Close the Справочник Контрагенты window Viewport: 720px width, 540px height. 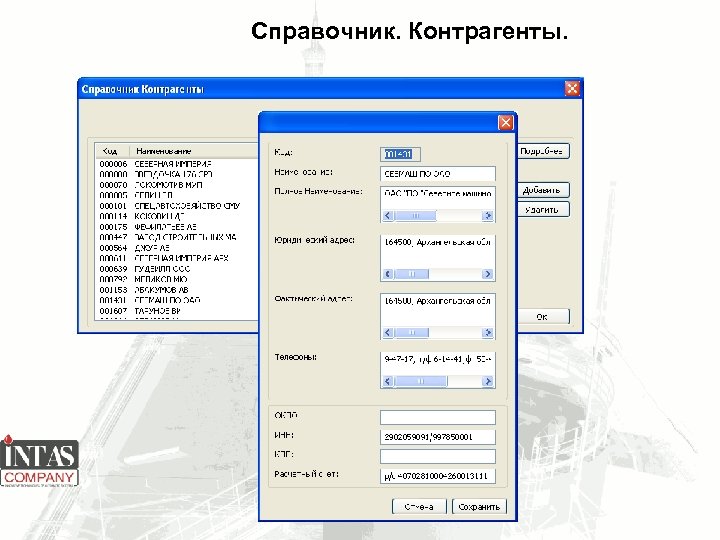click(x=572, y=88)
